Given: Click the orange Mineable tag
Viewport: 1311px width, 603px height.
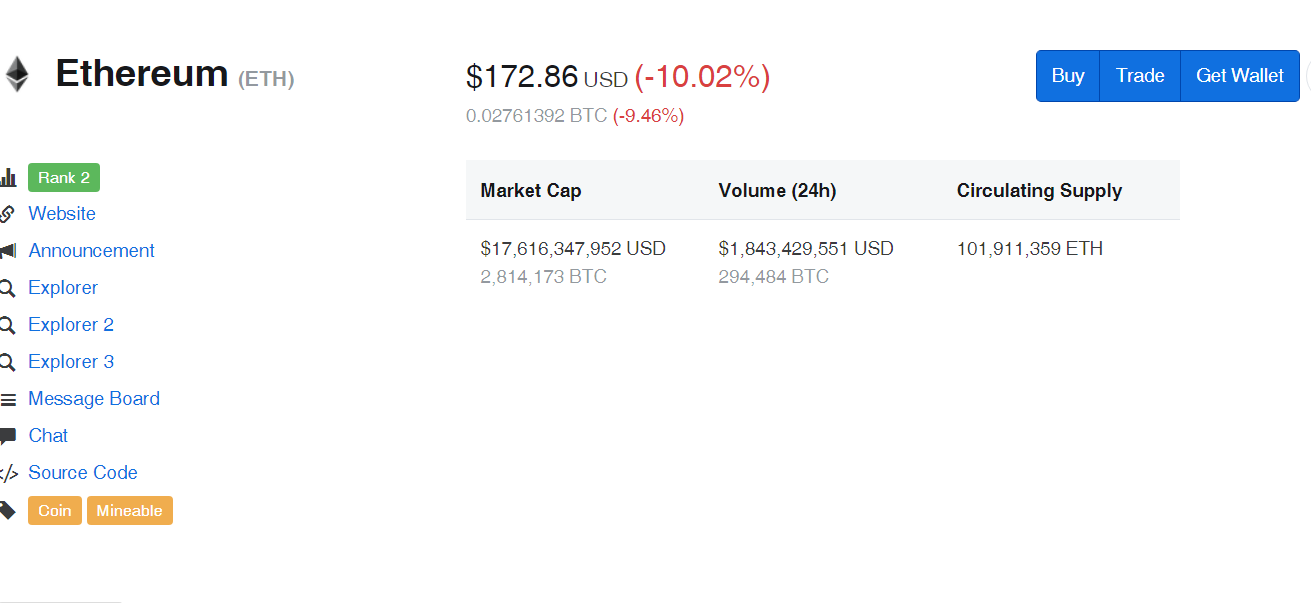Looking at the screenshot, I should (x=130, y=511).
